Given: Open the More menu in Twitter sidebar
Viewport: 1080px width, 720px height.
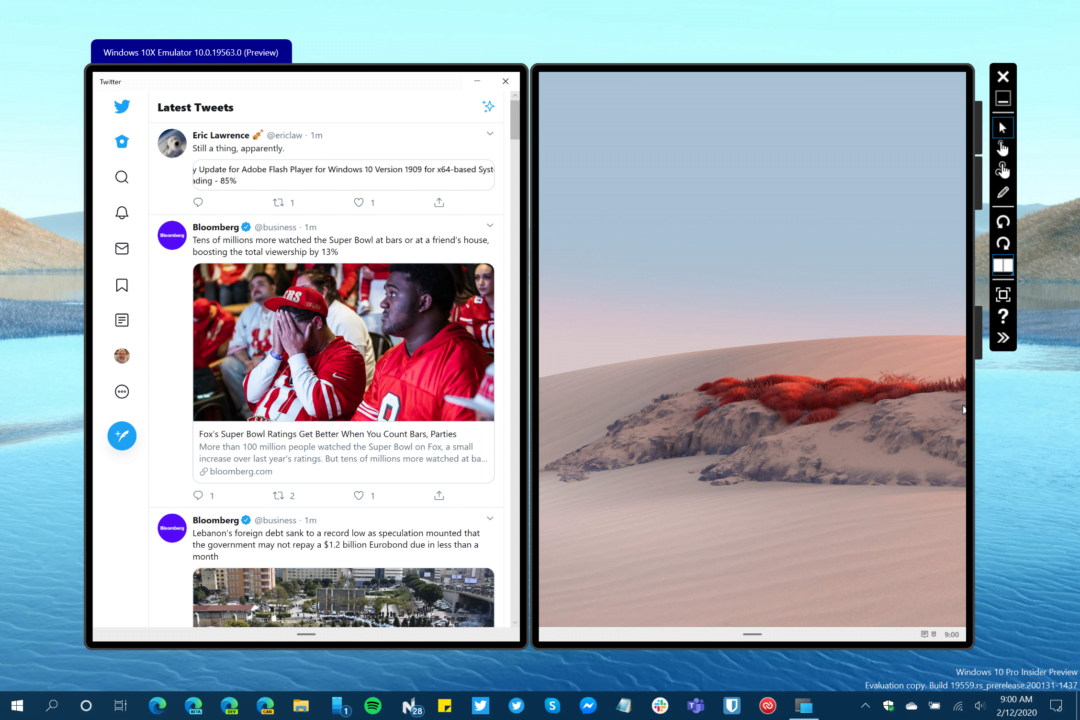Looking at the screenshot, I should (x=122, y=391).
